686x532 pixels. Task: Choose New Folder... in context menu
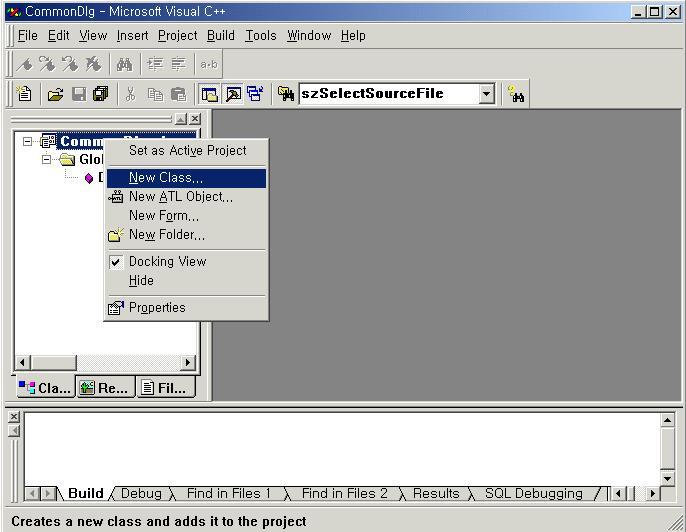(186, 235)
